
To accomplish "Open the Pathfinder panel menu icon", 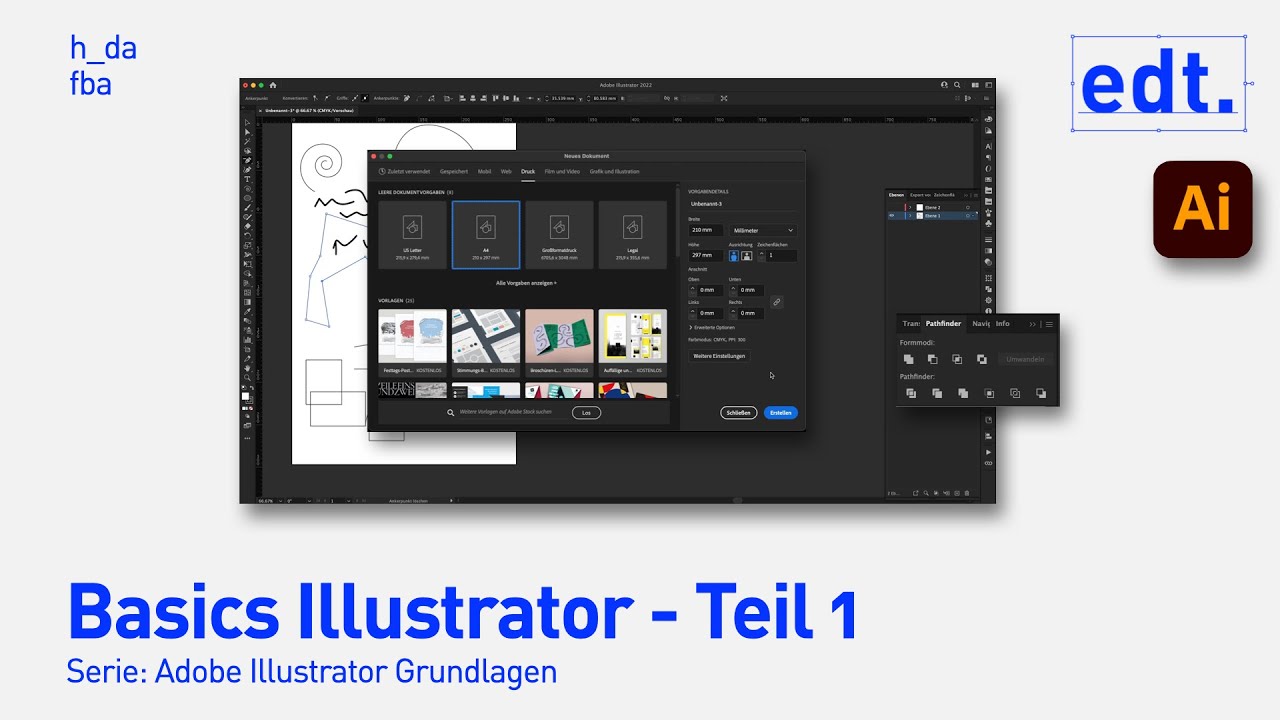I will (x=1049, y=324).
